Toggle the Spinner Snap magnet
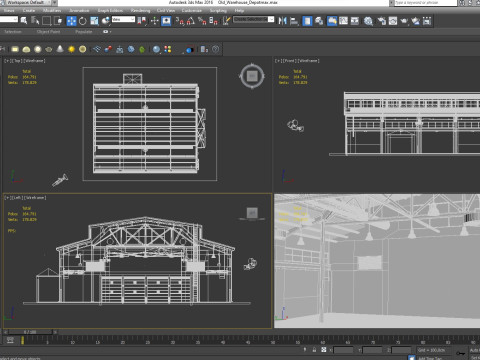The height and width of the screenshot is (360, 480). point(214,21)
